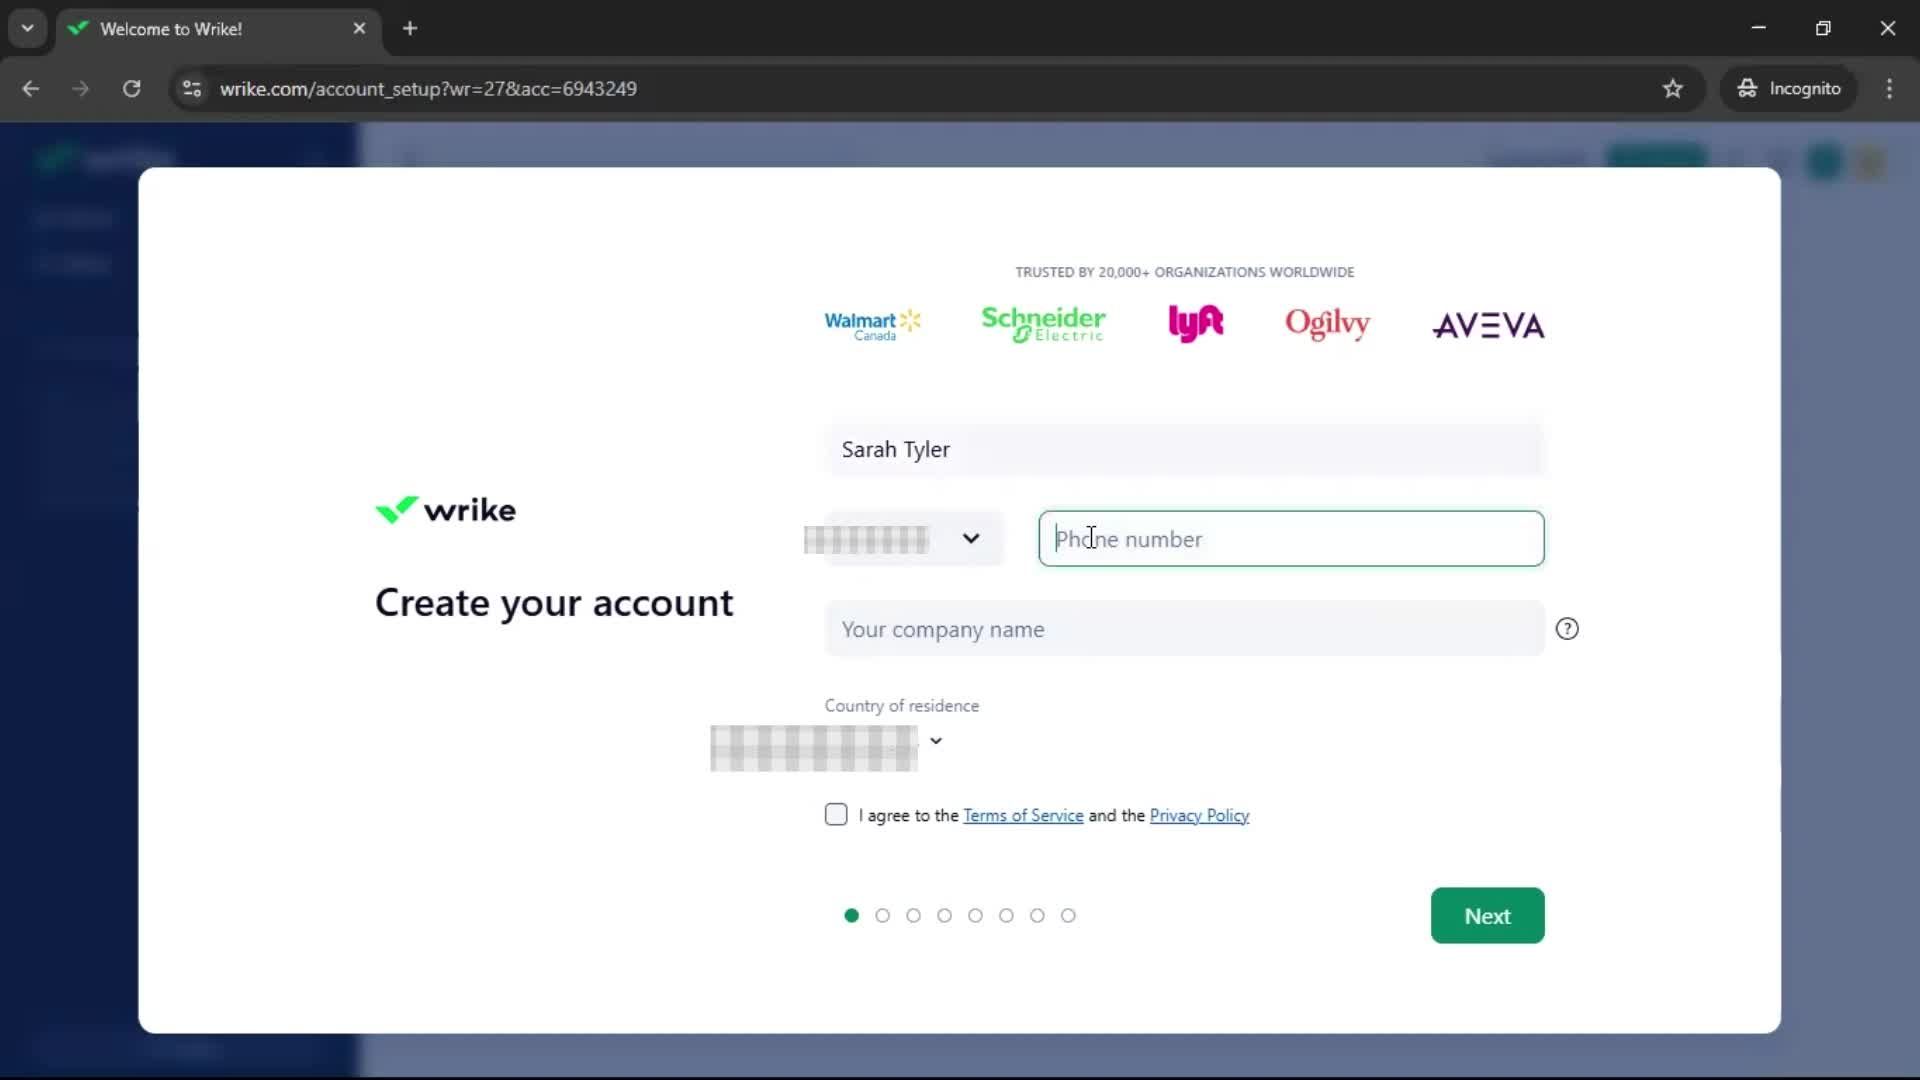Click the Your company name field
This screenshot has height=1080, width=1920.
pyautogui.click(x=1185, y=629)
